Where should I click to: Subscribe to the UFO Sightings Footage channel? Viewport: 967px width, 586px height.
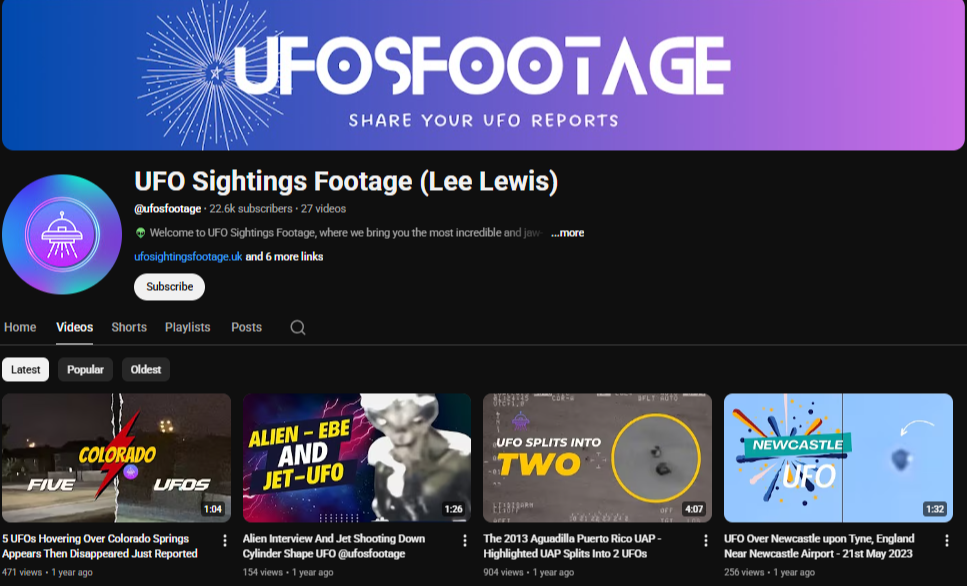[170, 287]
